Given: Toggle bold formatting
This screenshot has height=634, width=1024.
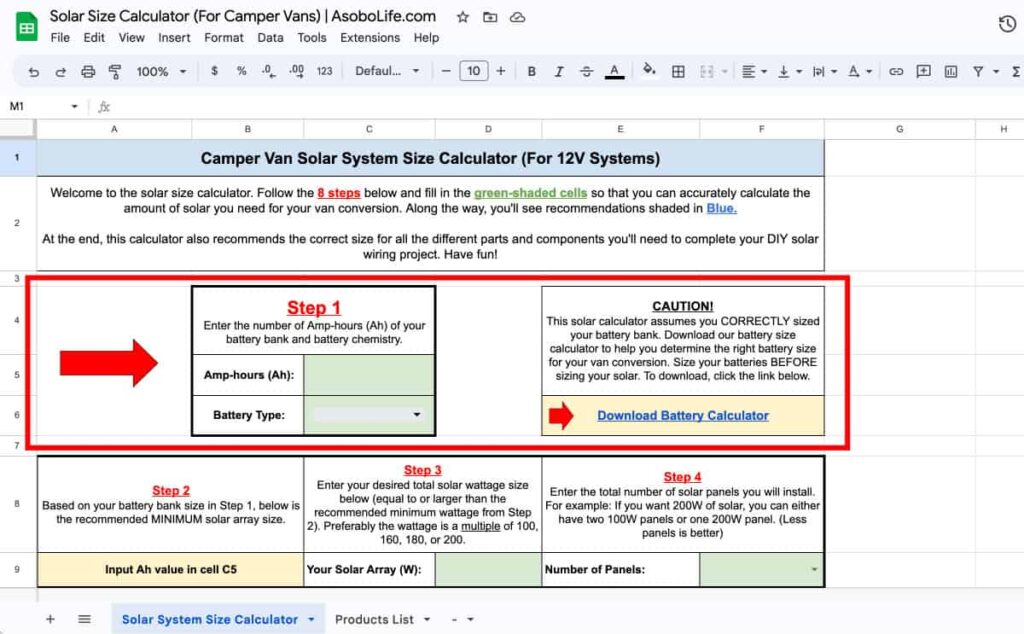Looking at the screenshot, I should (532, 71).
